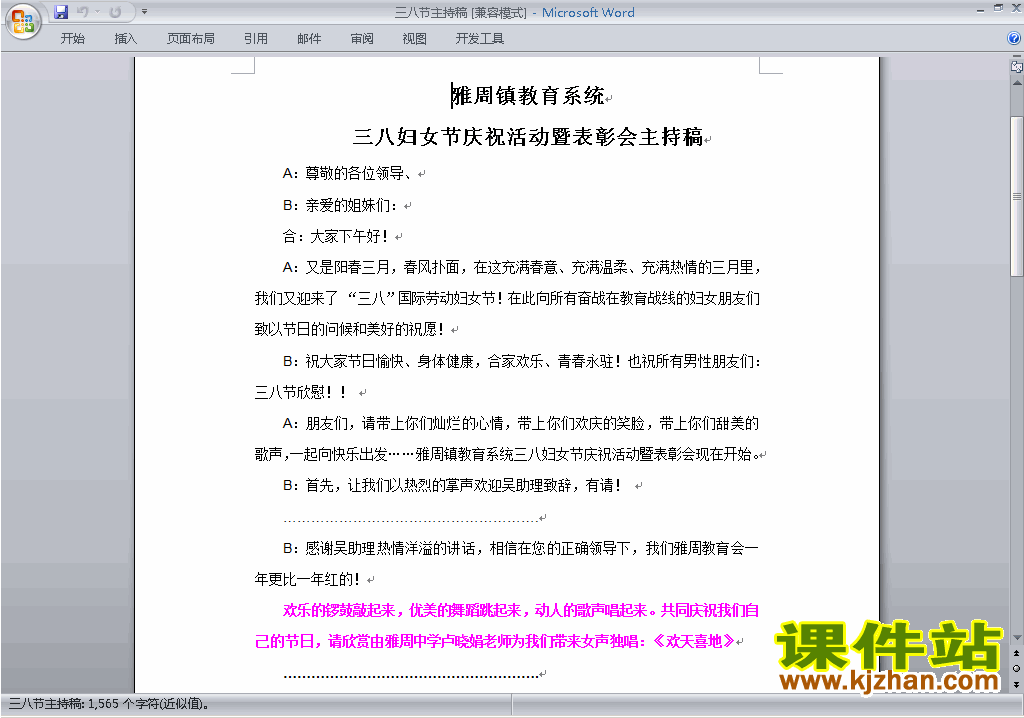1024x718 pixels.
Task: Click the line starting A：又是阳春三月
Action: tap(522, 267)
